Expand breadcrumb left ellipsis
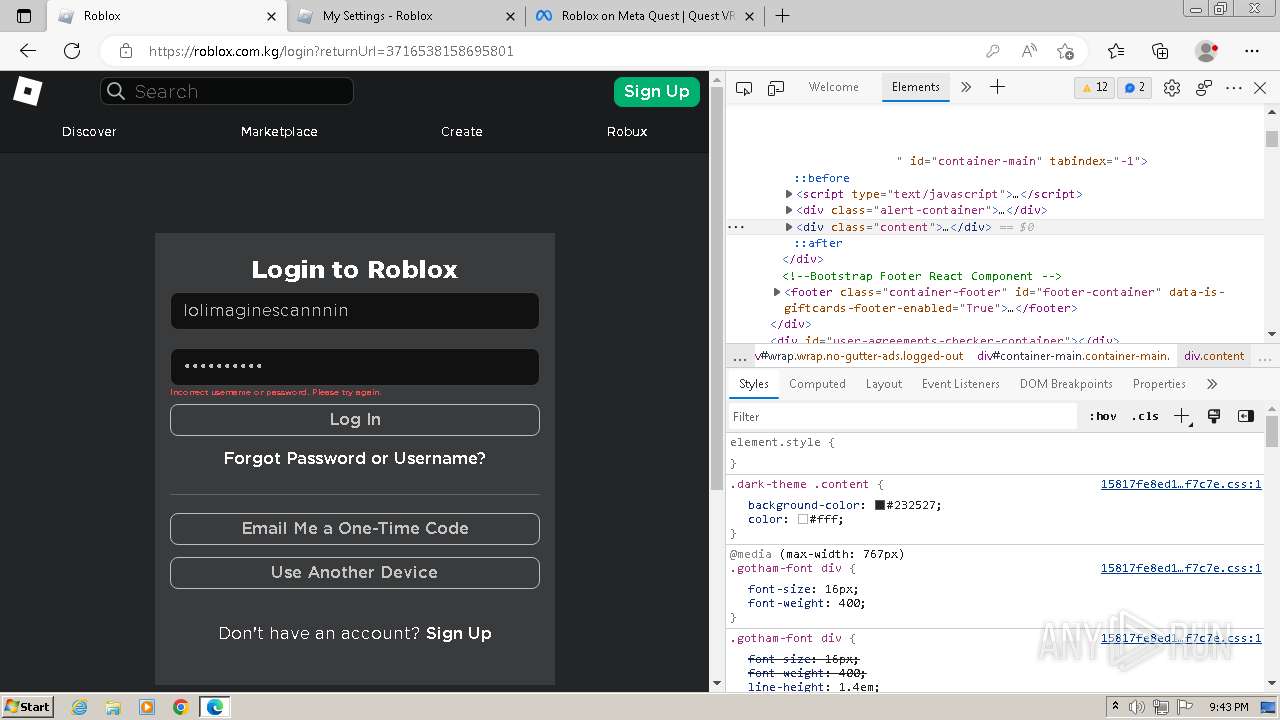Screen dimensions: 1280x720 point(740,356)
